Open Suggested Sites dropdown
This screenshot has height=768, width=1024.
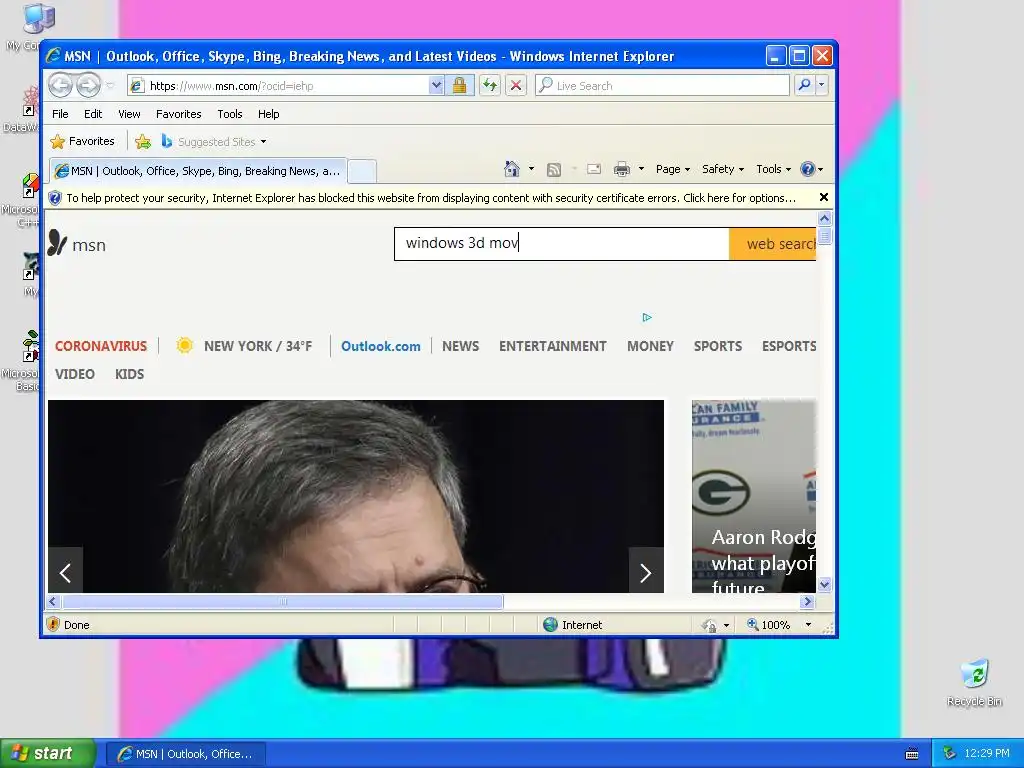(214, 142)
